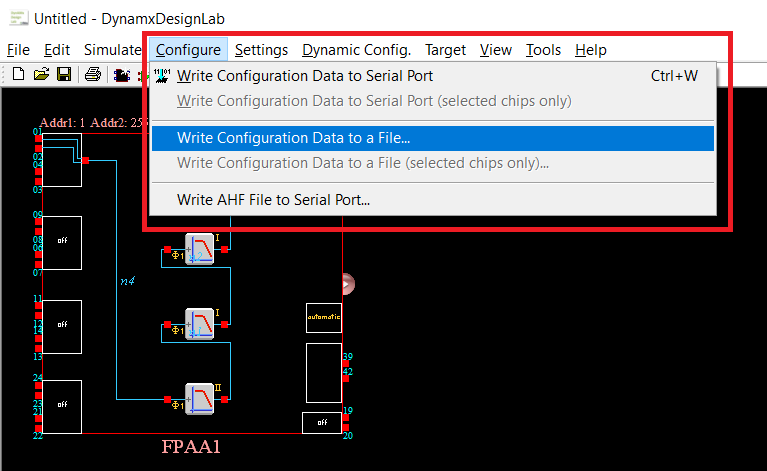Screen dimensions: 767x471
Task: Select the bottom filter module marked II
Action: point(200,398)
